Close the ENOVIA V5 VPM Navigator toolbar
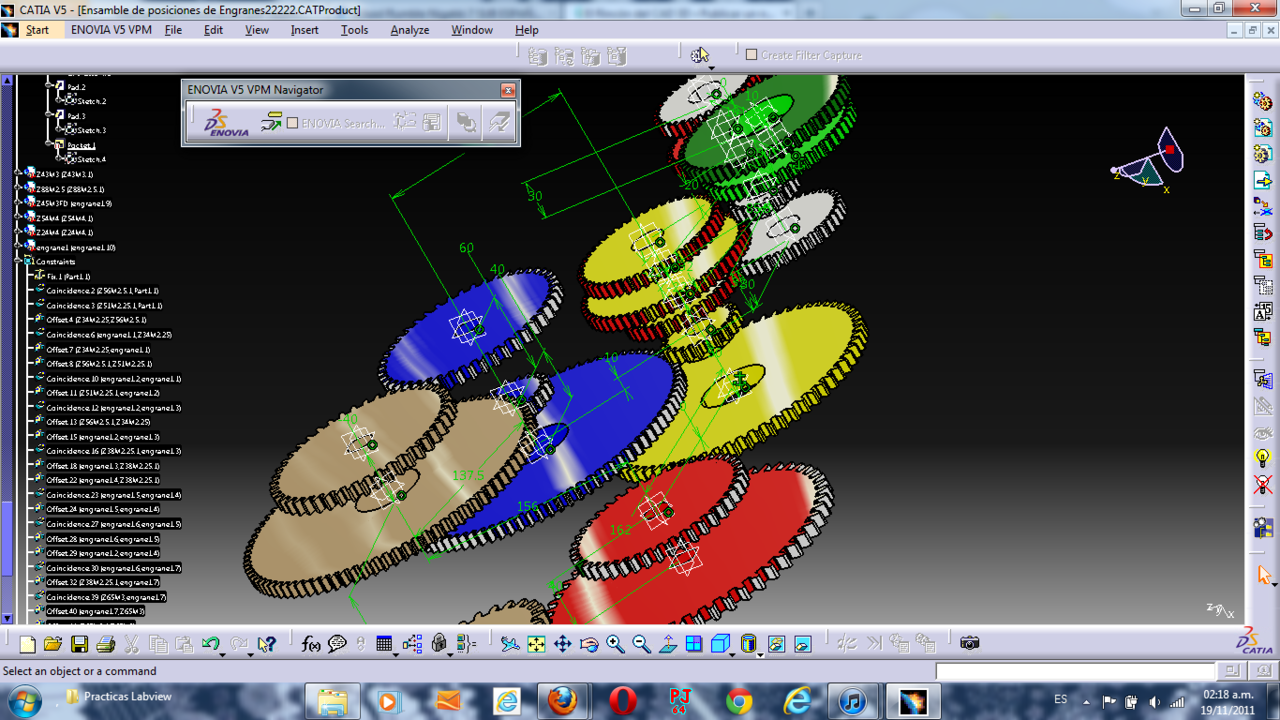 point(508,90)
